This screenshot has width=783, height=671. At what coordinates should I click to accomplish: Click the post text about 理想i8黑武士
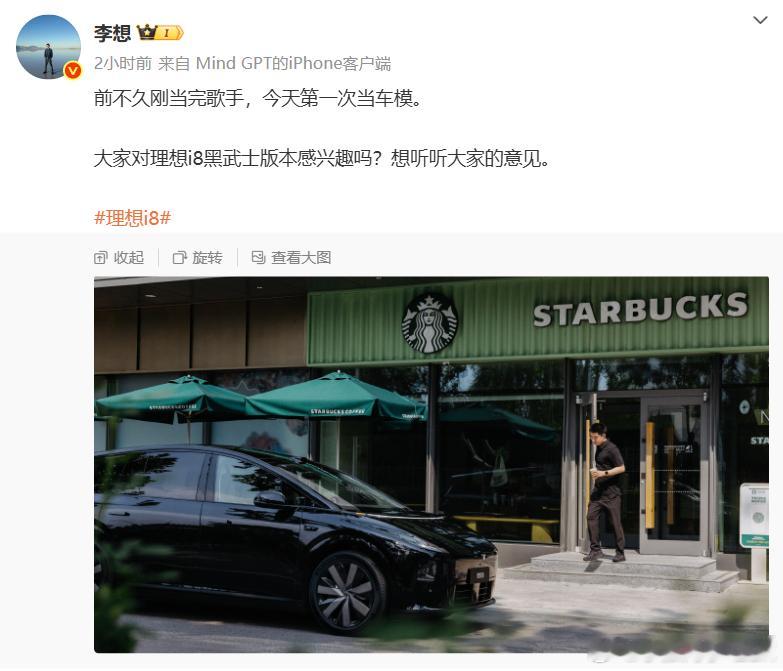(322, 158)
